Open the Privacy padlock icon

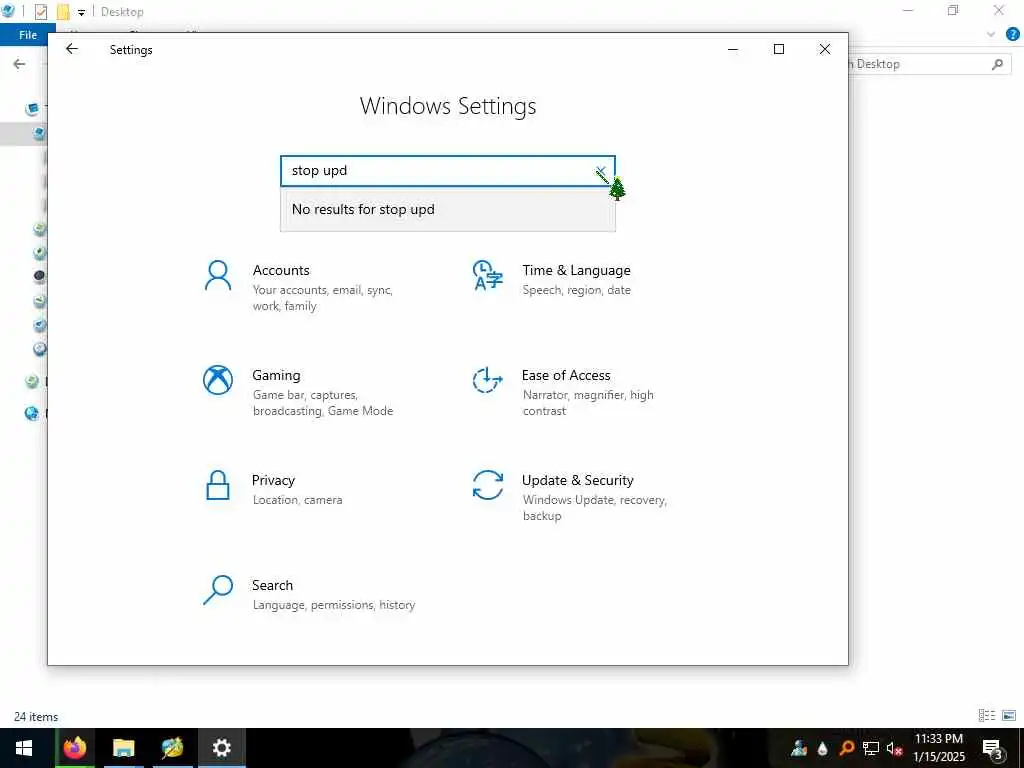pyautogui.click(x=217, y=485)
